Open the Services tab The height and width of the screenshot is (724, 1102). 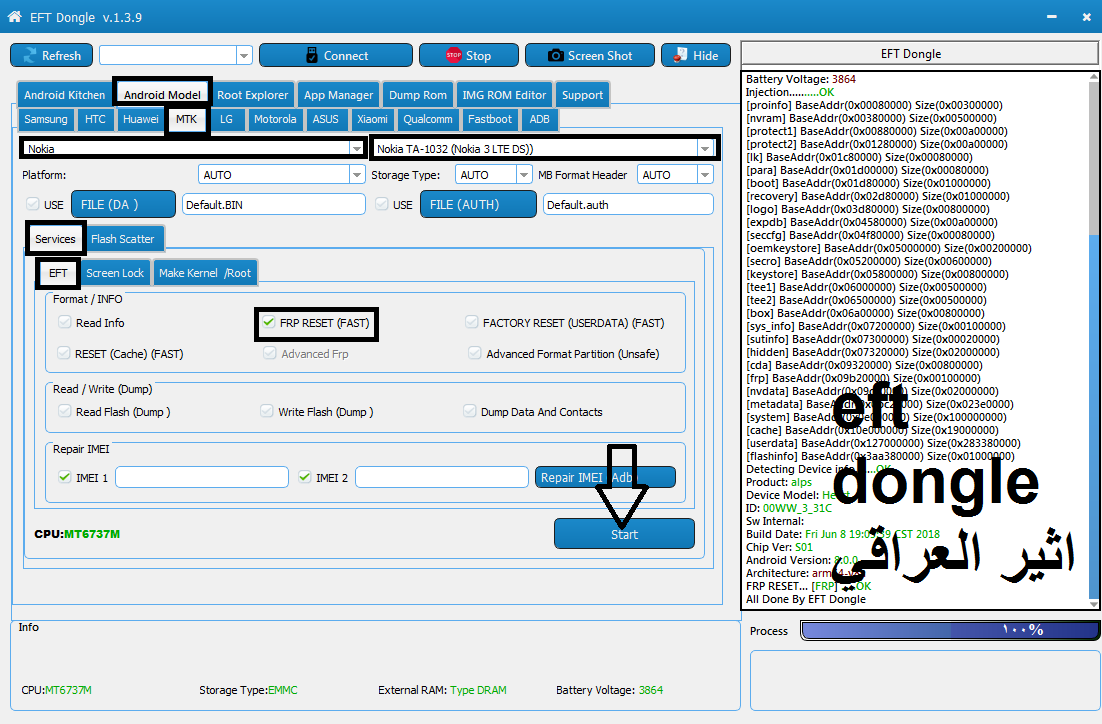pos(56,238)
